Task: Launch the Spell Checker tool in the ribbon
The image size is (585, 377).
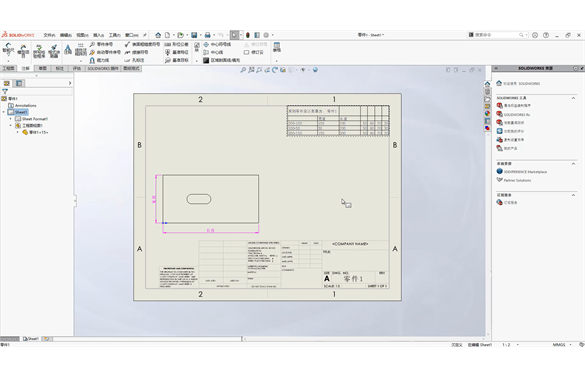Action: pyautogui.click(x=39, y=51)
